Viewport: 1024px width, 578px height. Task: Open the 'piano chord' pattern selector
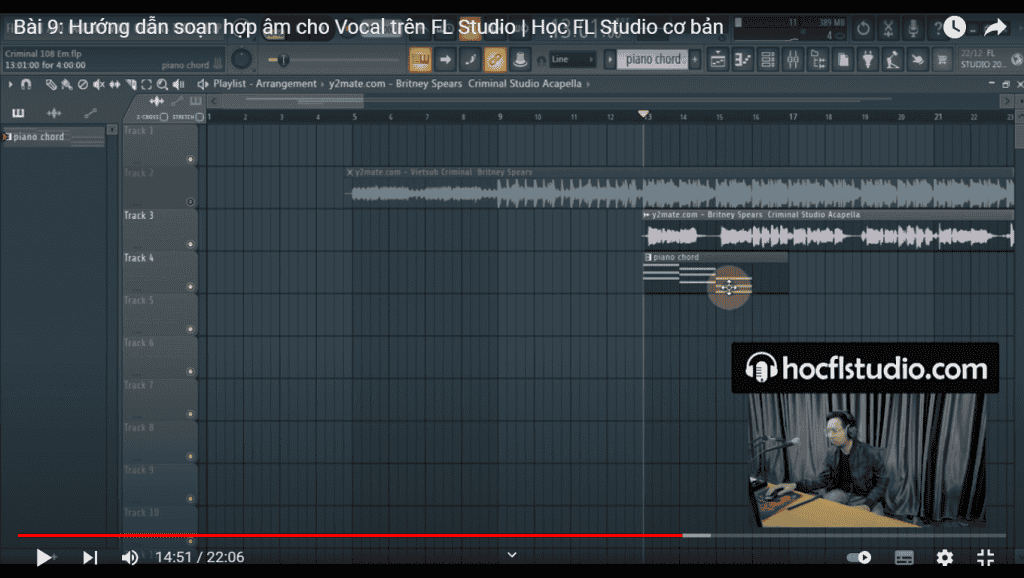pyautogui.click(x=653, y=59)
